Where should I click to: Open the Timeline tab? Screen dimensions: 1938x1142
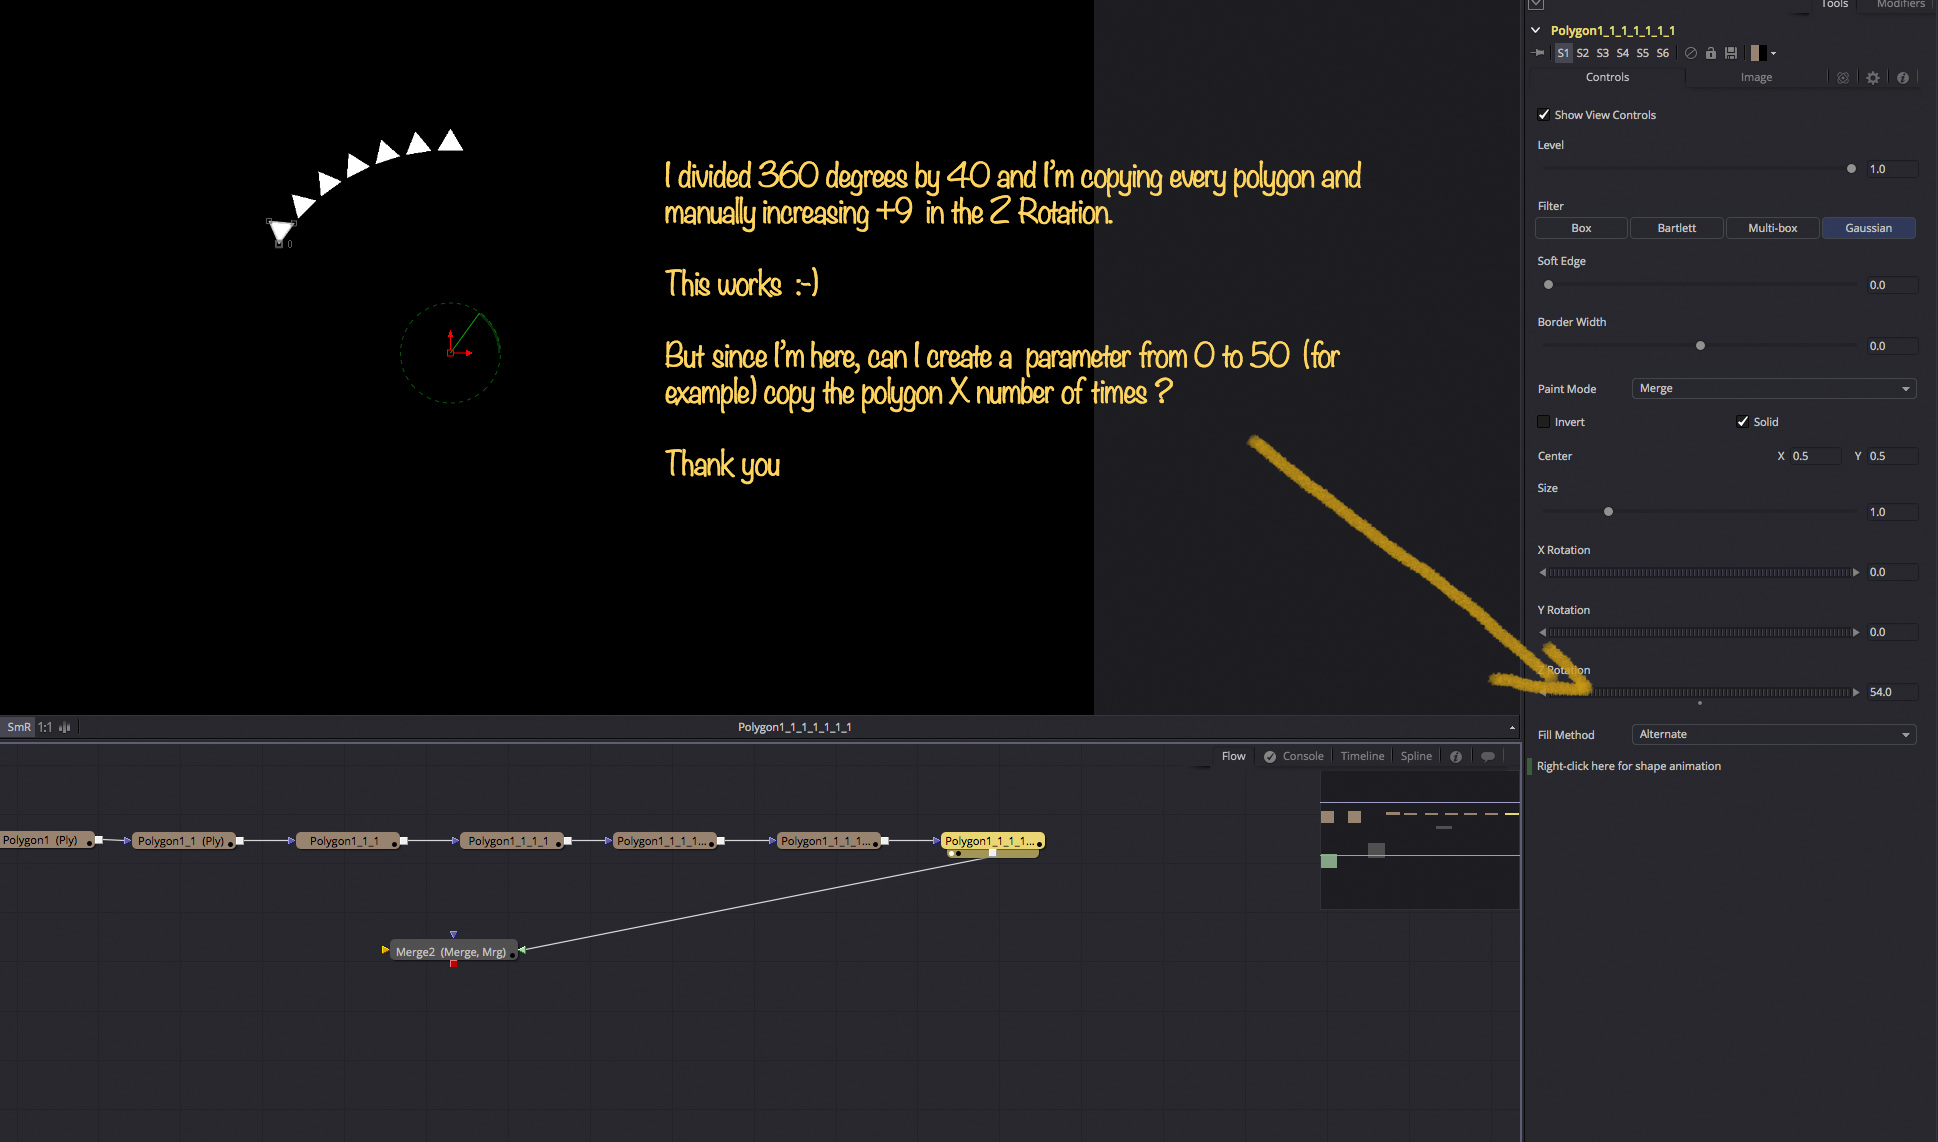coord(1362,756)
